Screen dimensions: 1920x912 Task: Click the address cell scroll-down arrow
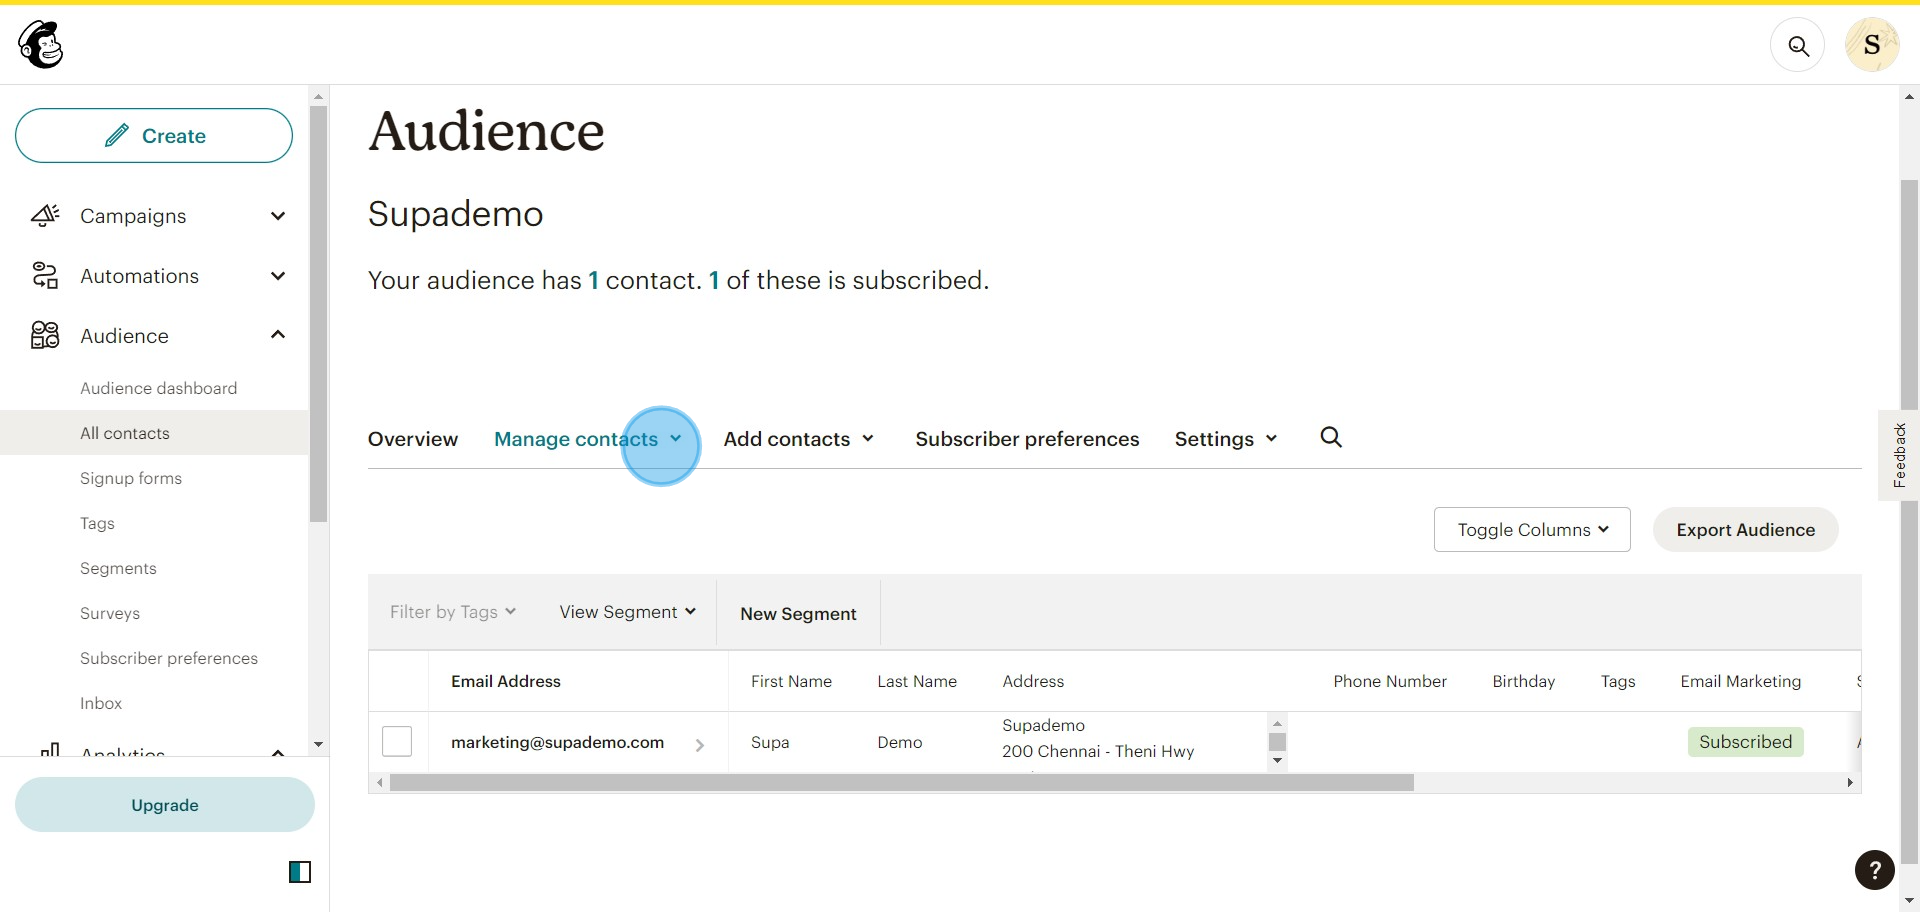point(1277,761)
